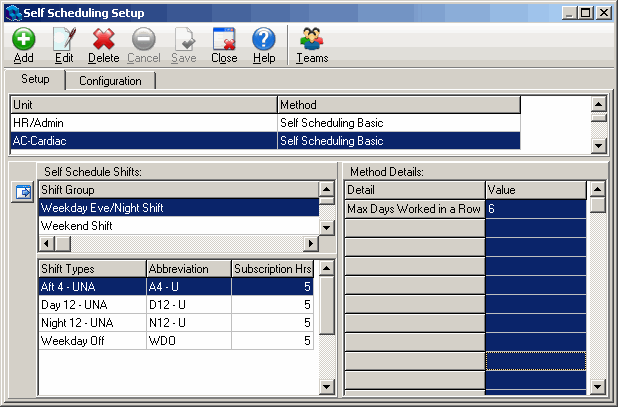
Task: Select the Weekend Shift group
Action: (x=178, y=226)
